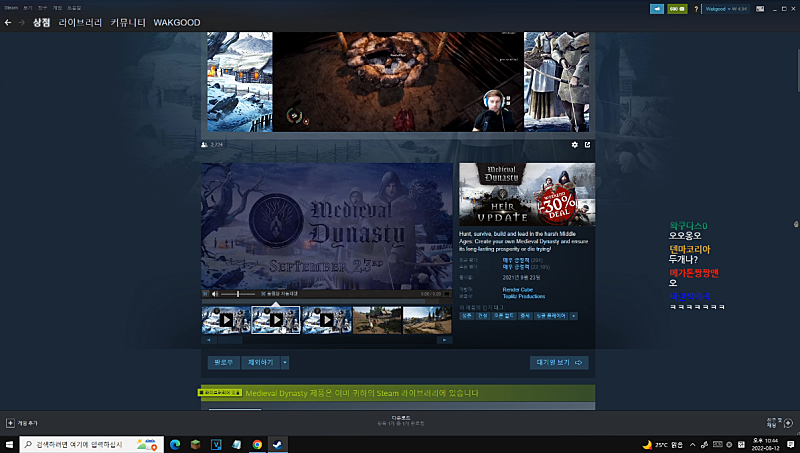Viewport: 800px width, 453px height.
Task: Pop out the broadcast stream
Action: [x=587, y=145]
